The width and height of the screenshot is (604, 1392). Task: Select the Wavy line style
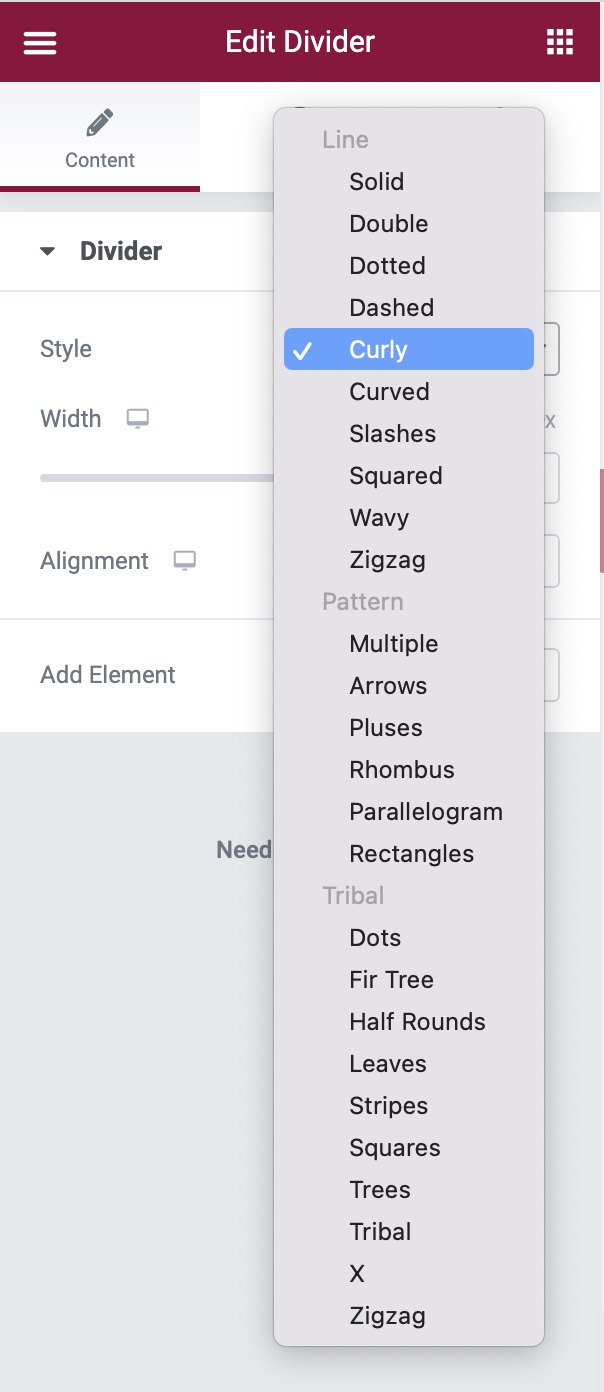(x=378, y=518)
